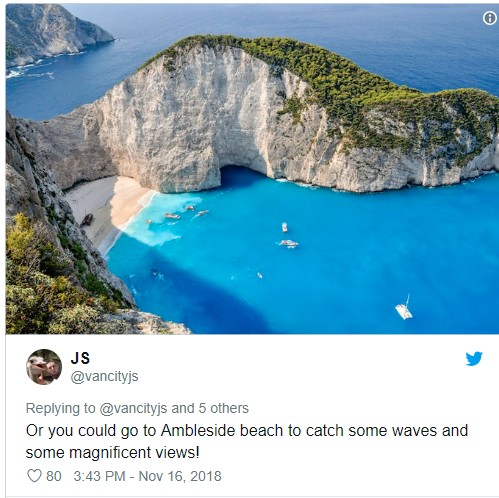Click the info icon on the photo
The height and width of the screenshot is (498, 499).
(x=489, y=18)
